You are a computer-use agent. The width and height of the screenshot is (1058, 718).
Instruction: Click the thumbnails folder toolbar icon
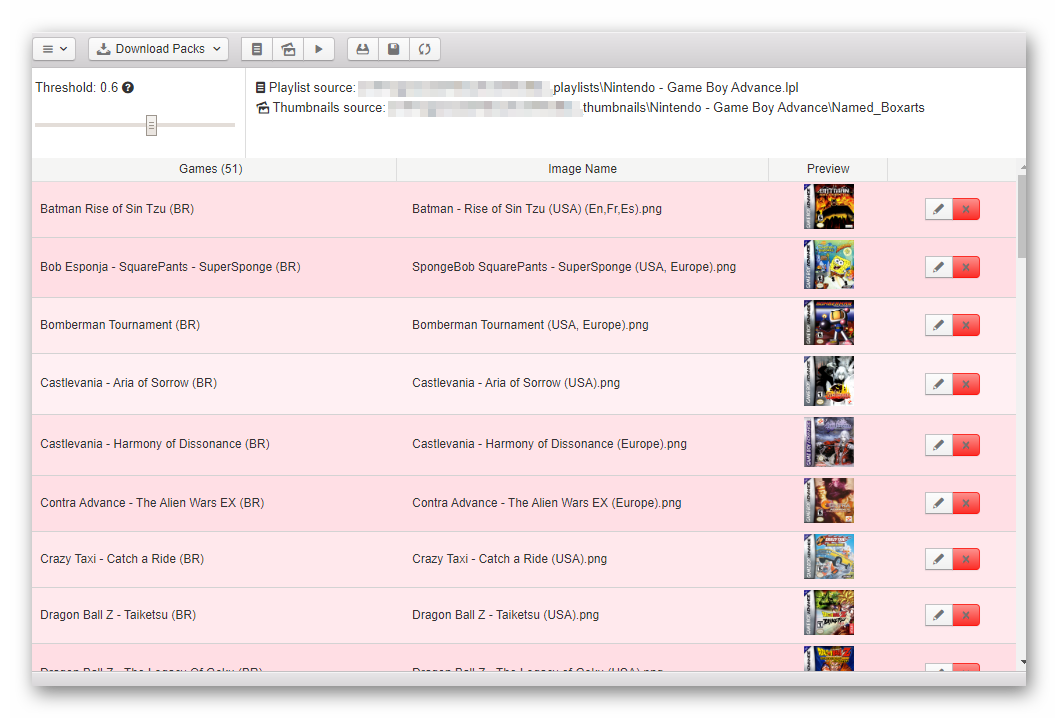[x=288, y=49]
